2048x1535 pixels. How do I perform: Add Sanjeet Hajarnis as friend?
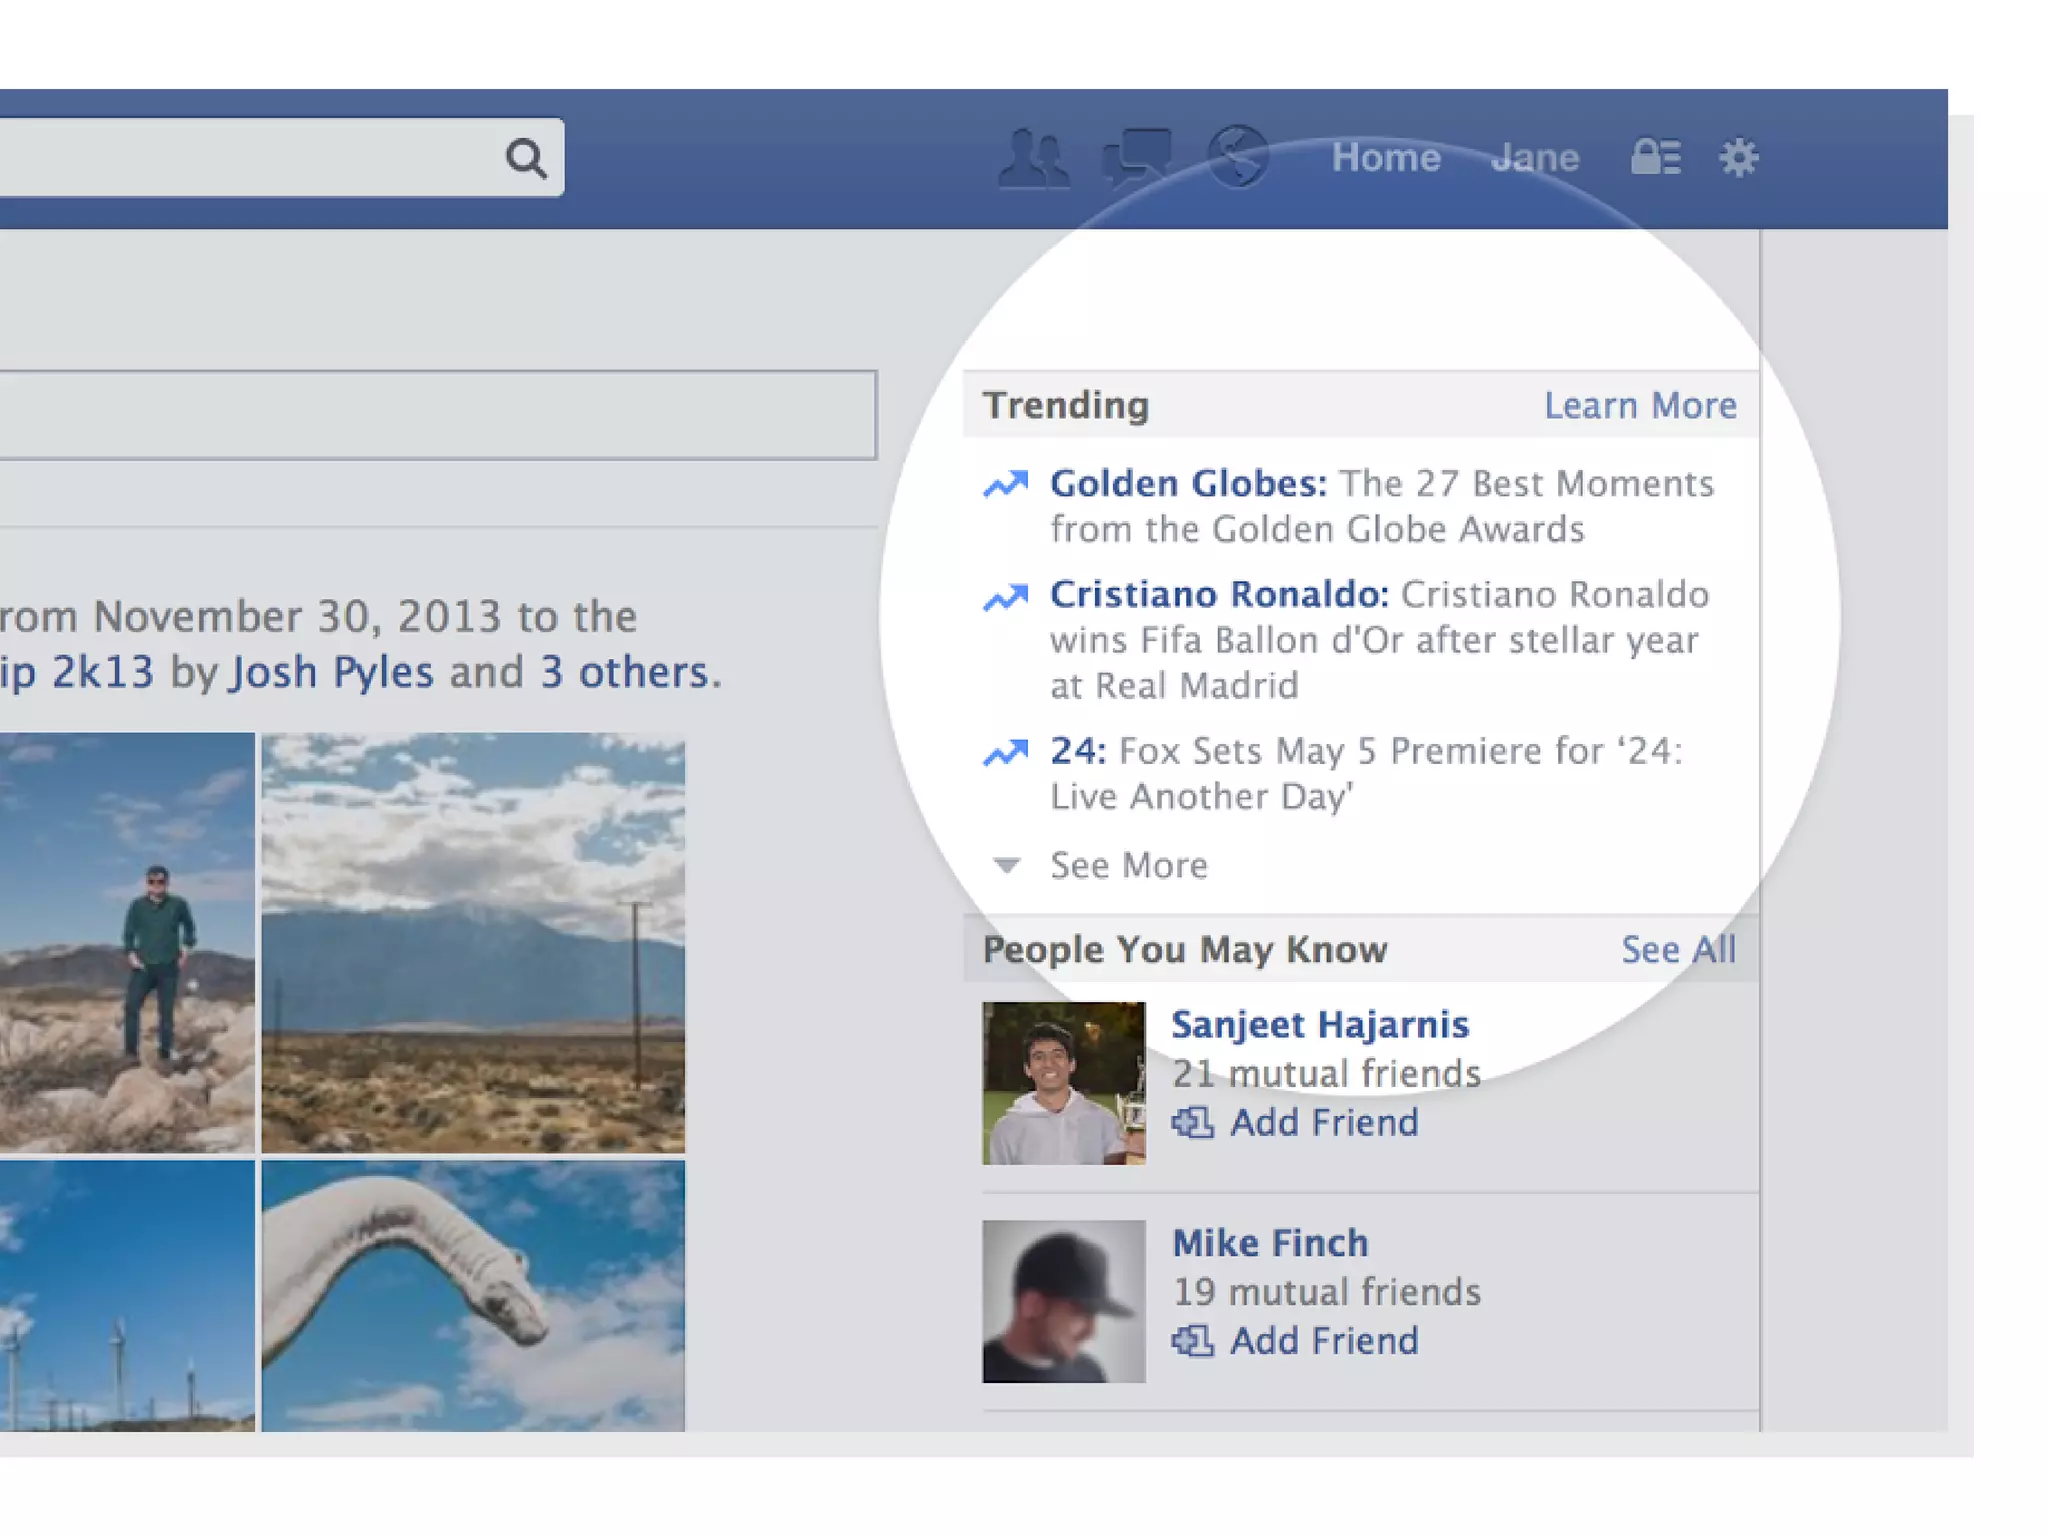(1322, 1122)
